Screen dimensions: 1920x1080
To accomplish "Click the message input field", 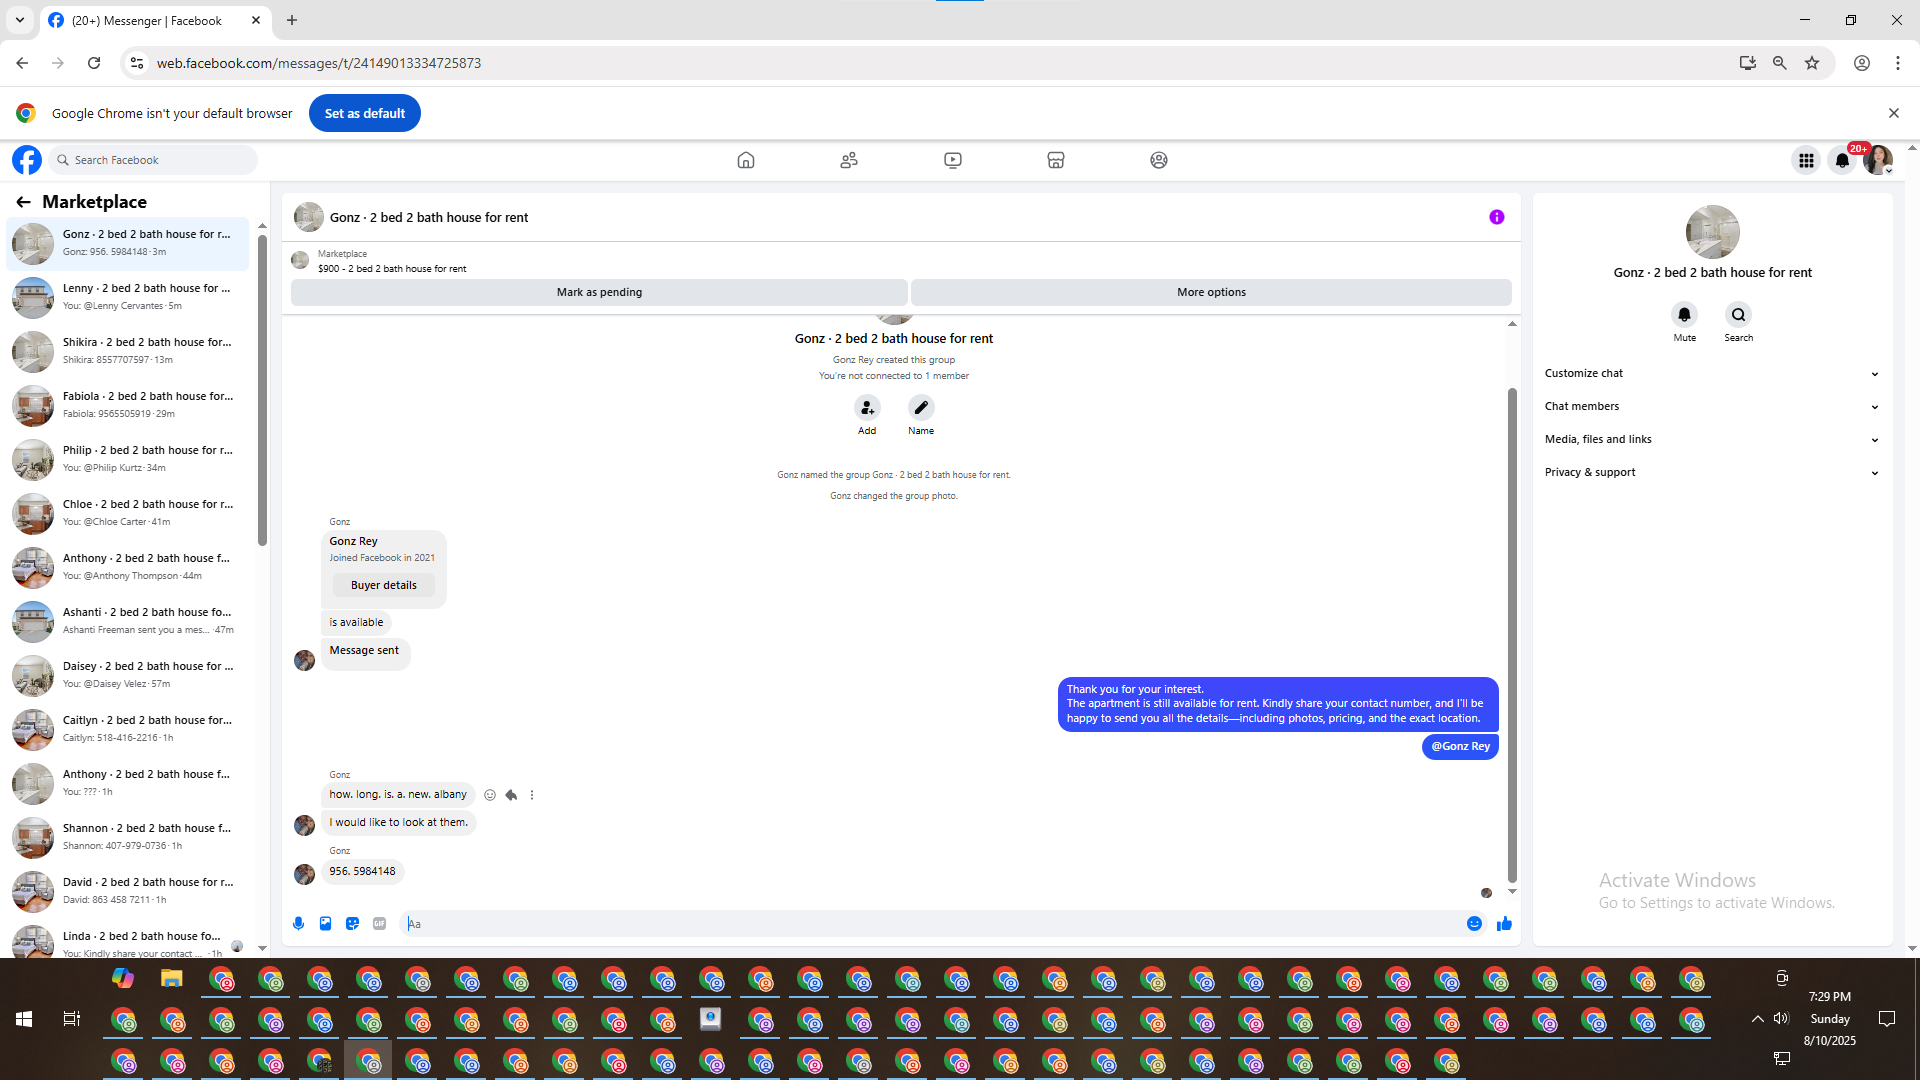I will tap(930, 924).
